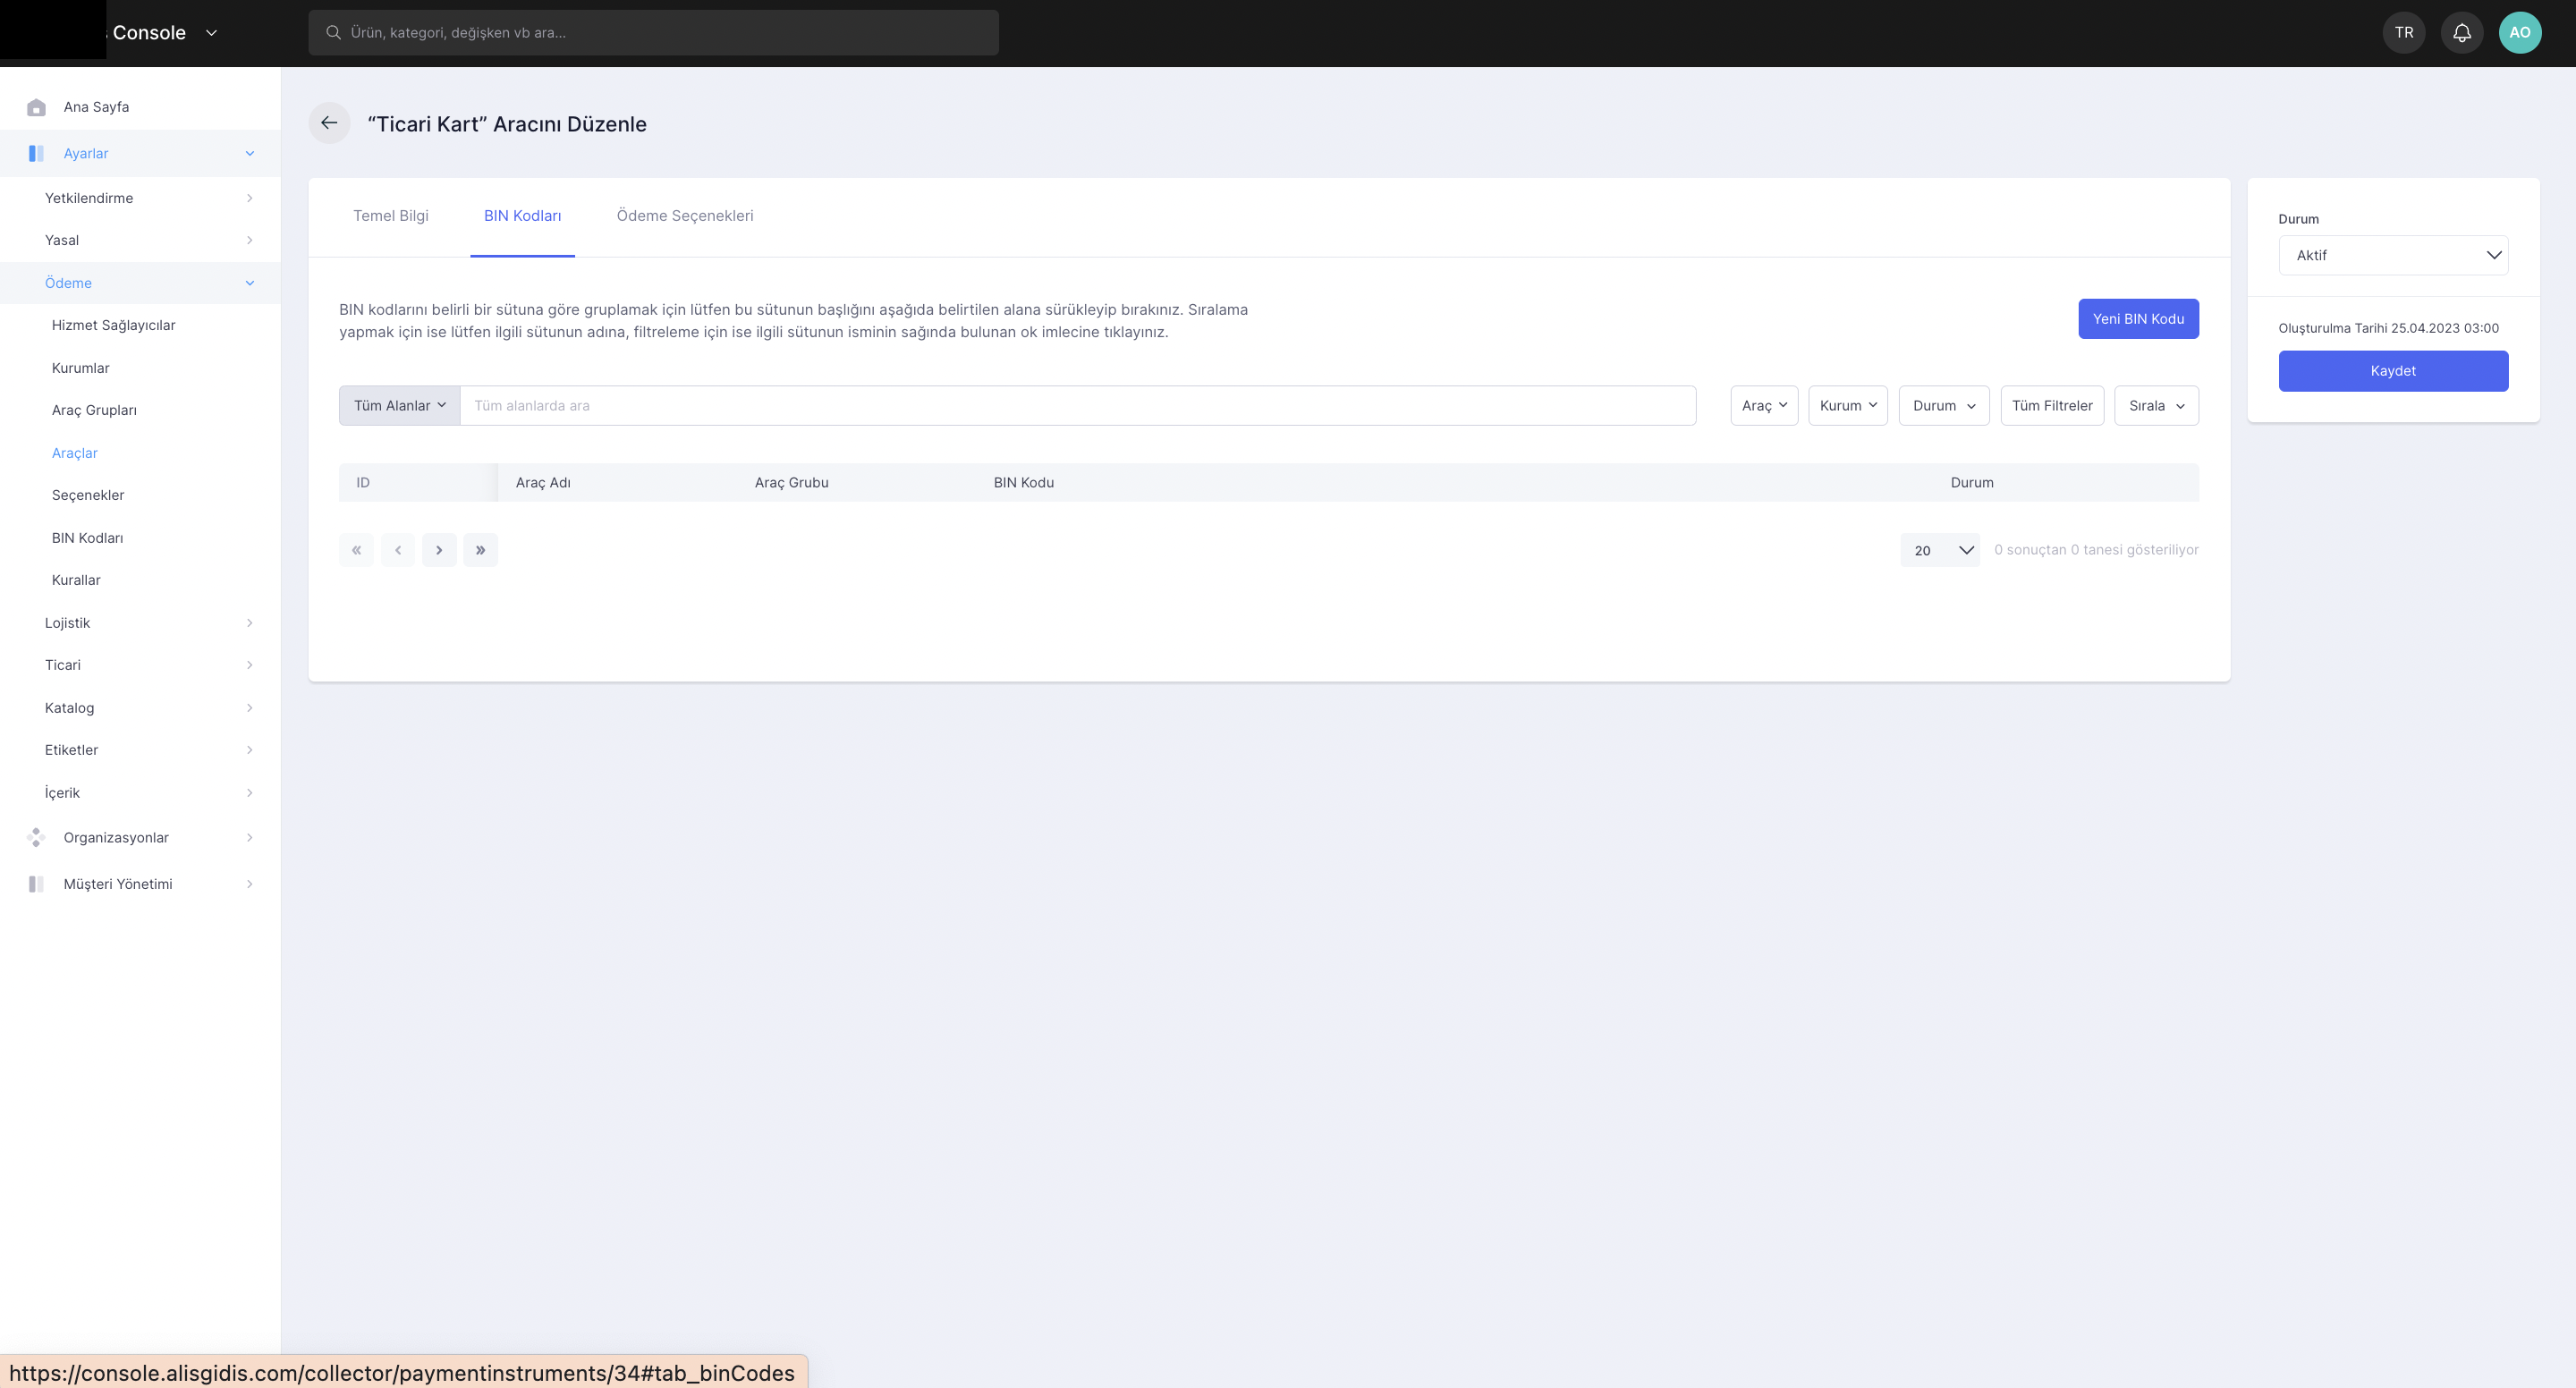Viewport: 2576px width, 1388px height.
Task: Click the Ayarlar settings icon
Action: 37,153
